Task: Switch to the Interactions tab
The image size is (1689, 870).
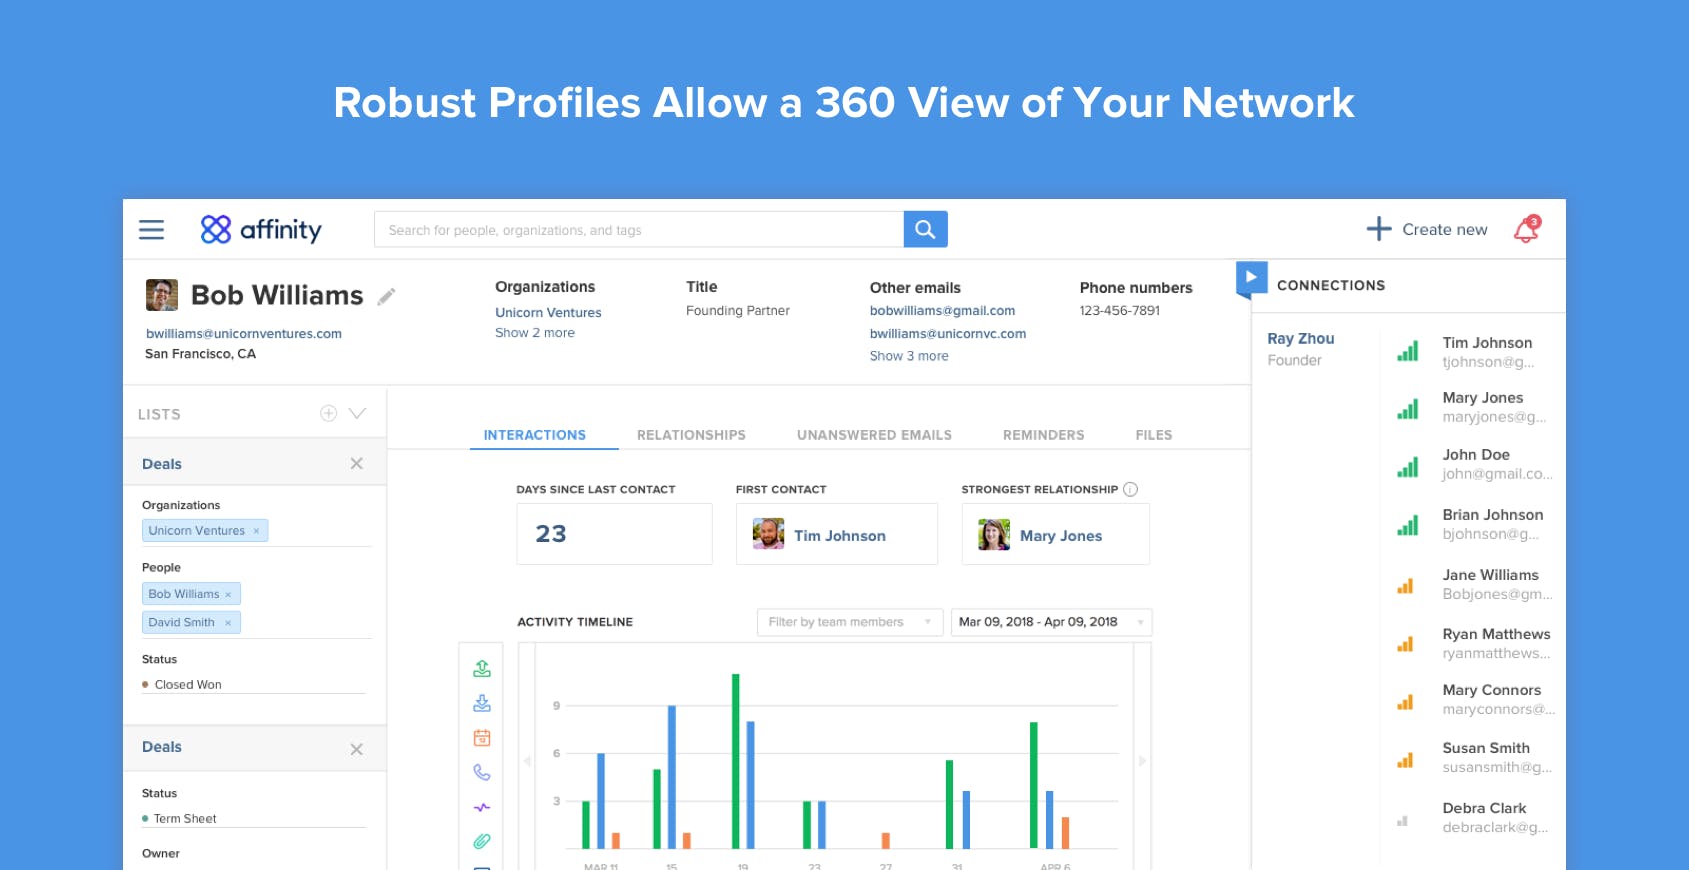Action: point(535,435)
